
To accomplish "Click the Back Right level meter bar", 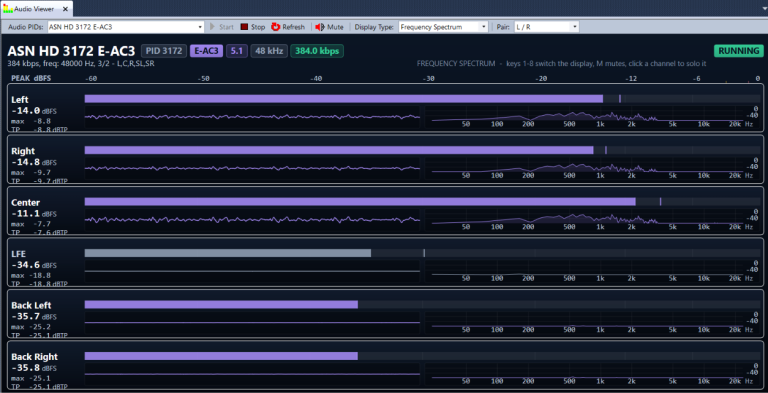I will tap(221, 356).
